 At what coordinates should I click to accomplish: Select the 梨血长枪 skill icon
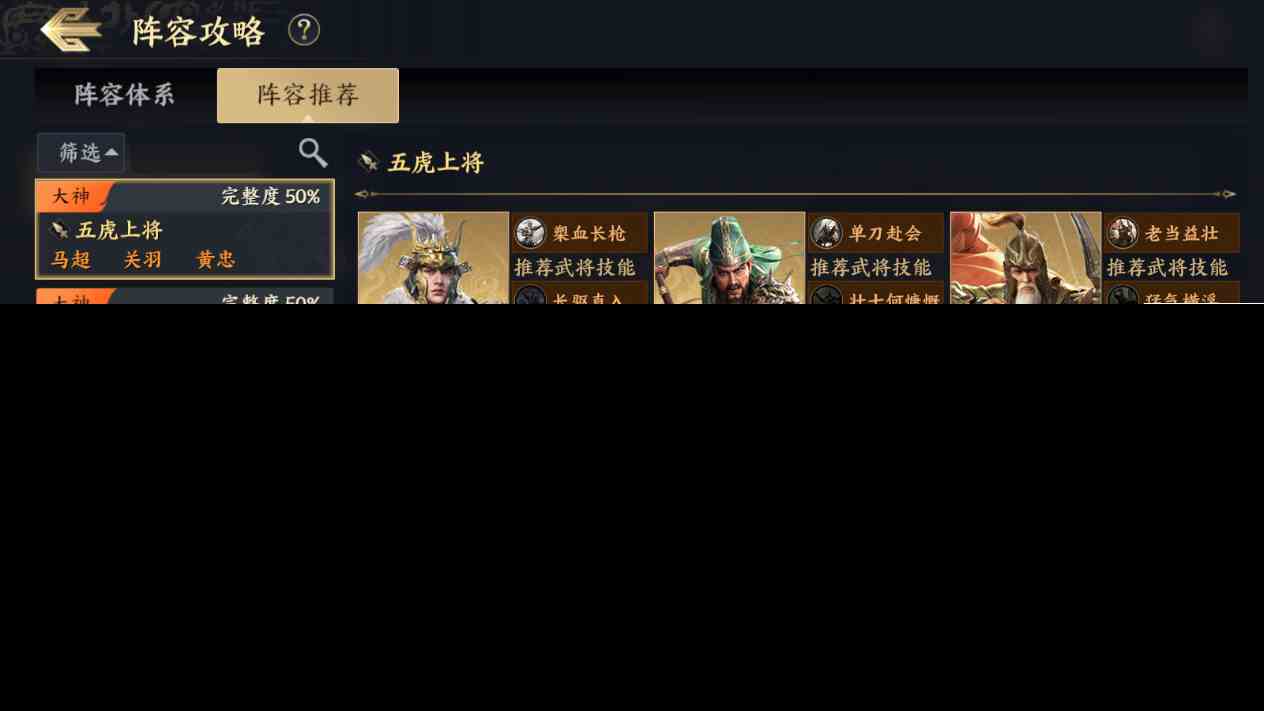pos(530,233)
